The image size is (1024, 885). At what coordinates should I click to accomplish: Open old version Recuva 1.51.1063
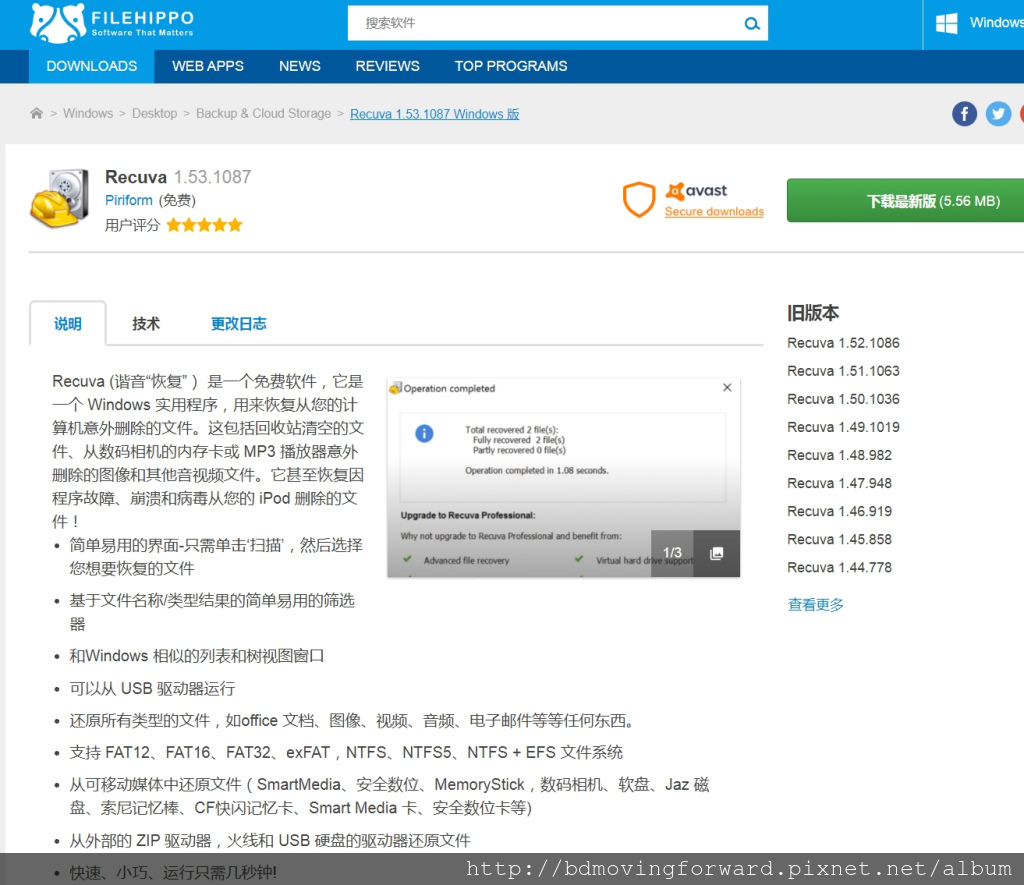(x=843, y=371)
